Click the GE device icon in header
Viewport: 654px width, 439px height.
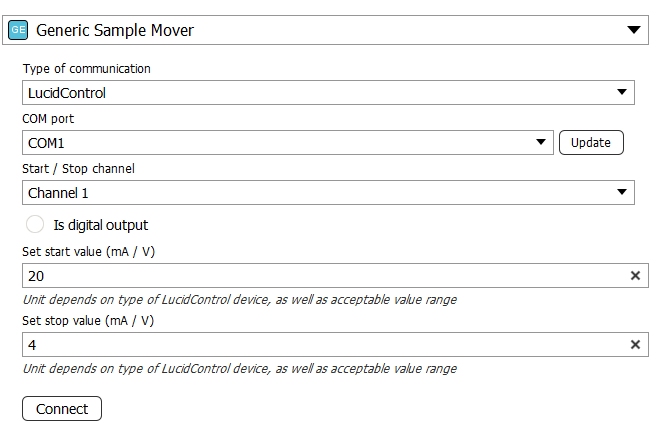[19, 30]
